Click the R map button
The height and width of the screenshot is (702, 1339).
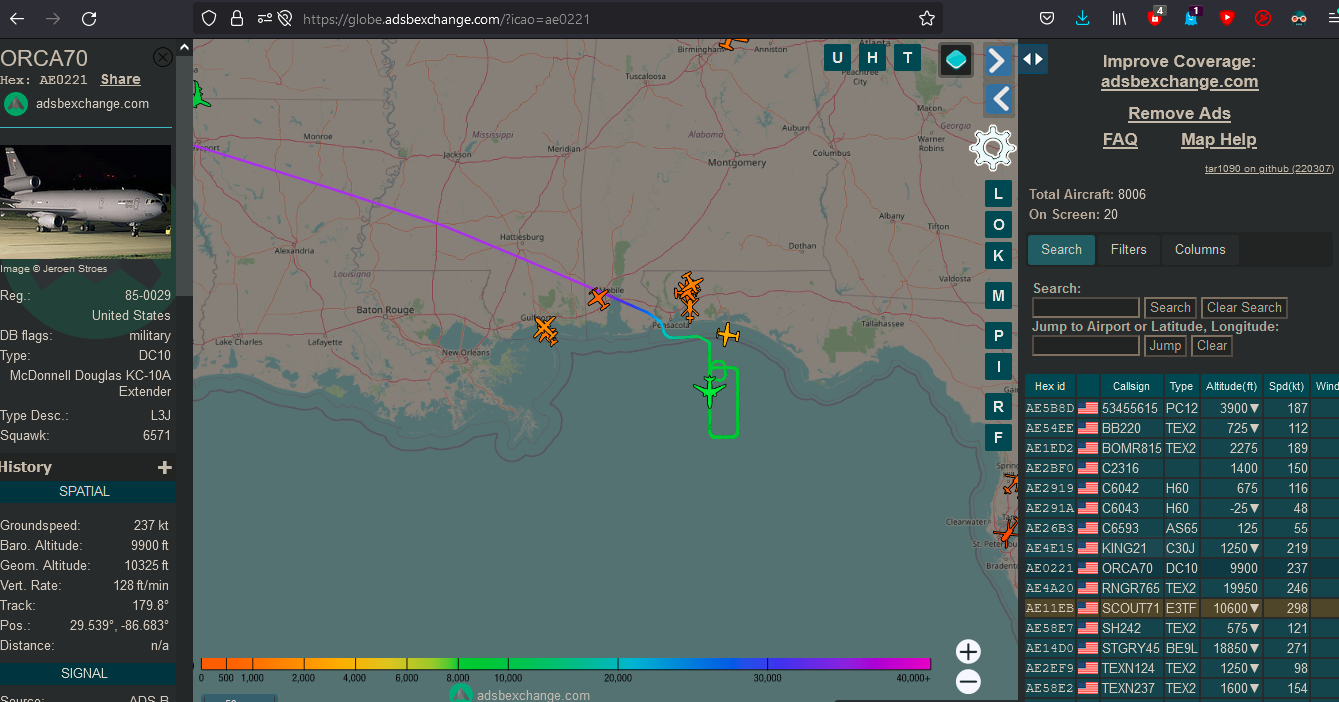coord(998,407)
